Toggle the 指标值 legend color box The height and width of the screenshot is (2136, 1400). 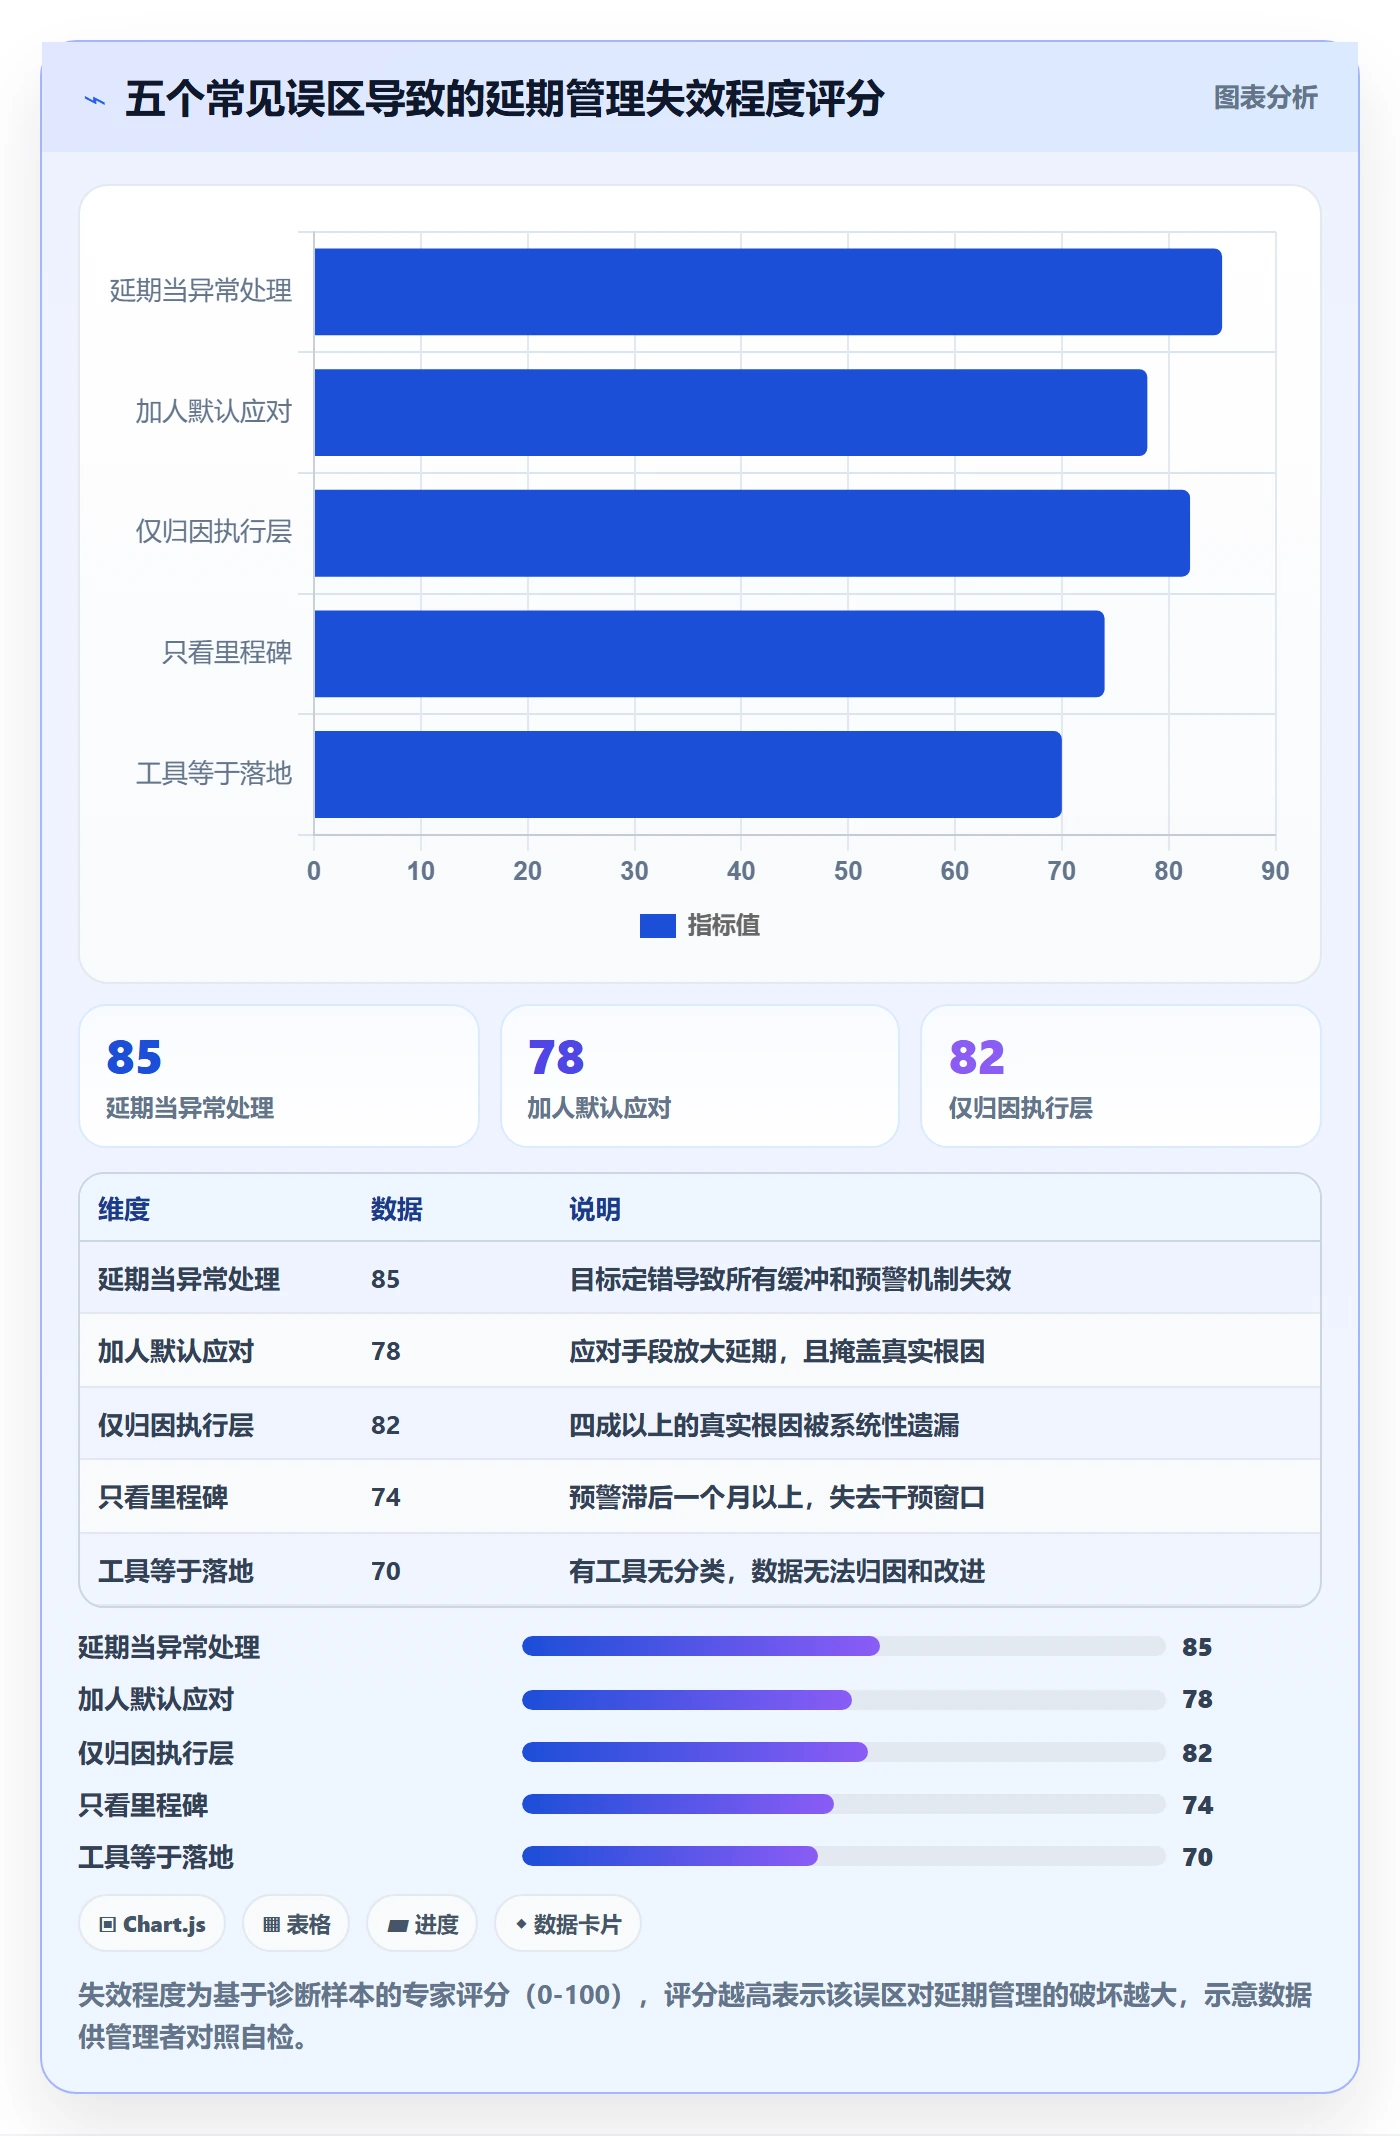pyautogui.click(x=657, y=926)
